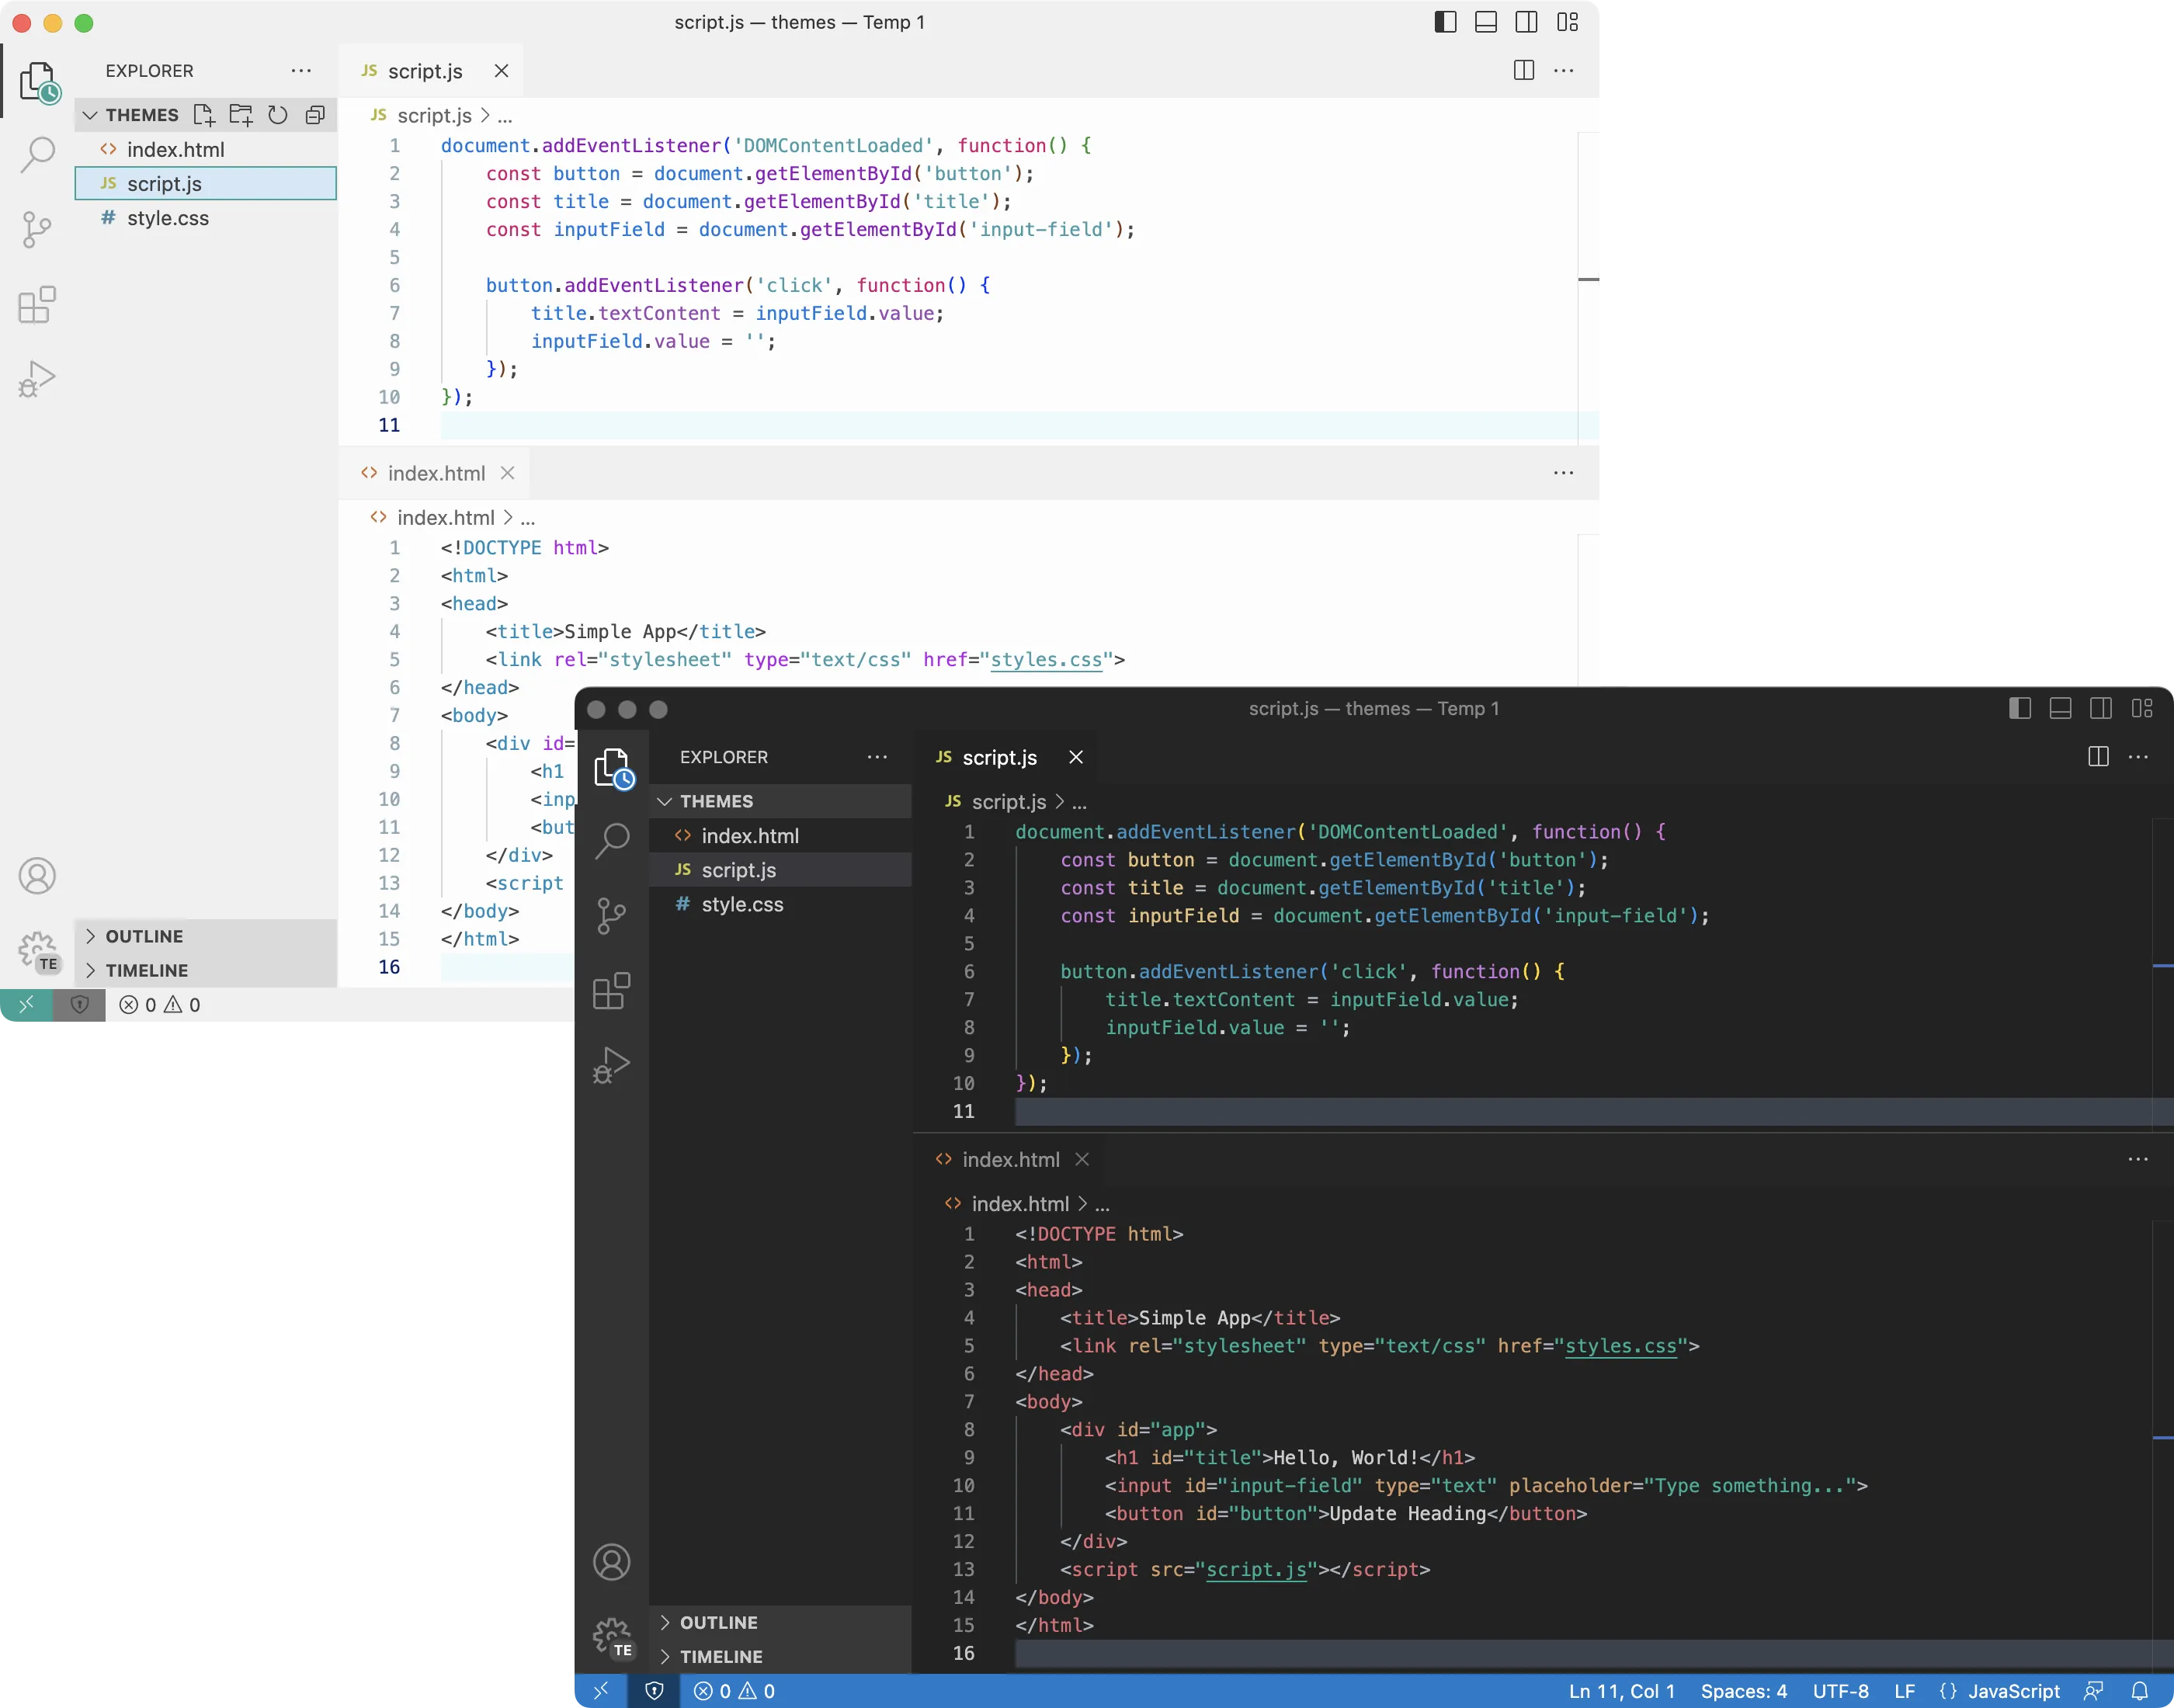Screen dimensions: 2174x1708
Task: Close script.js tab in light window
Action: 502,71
